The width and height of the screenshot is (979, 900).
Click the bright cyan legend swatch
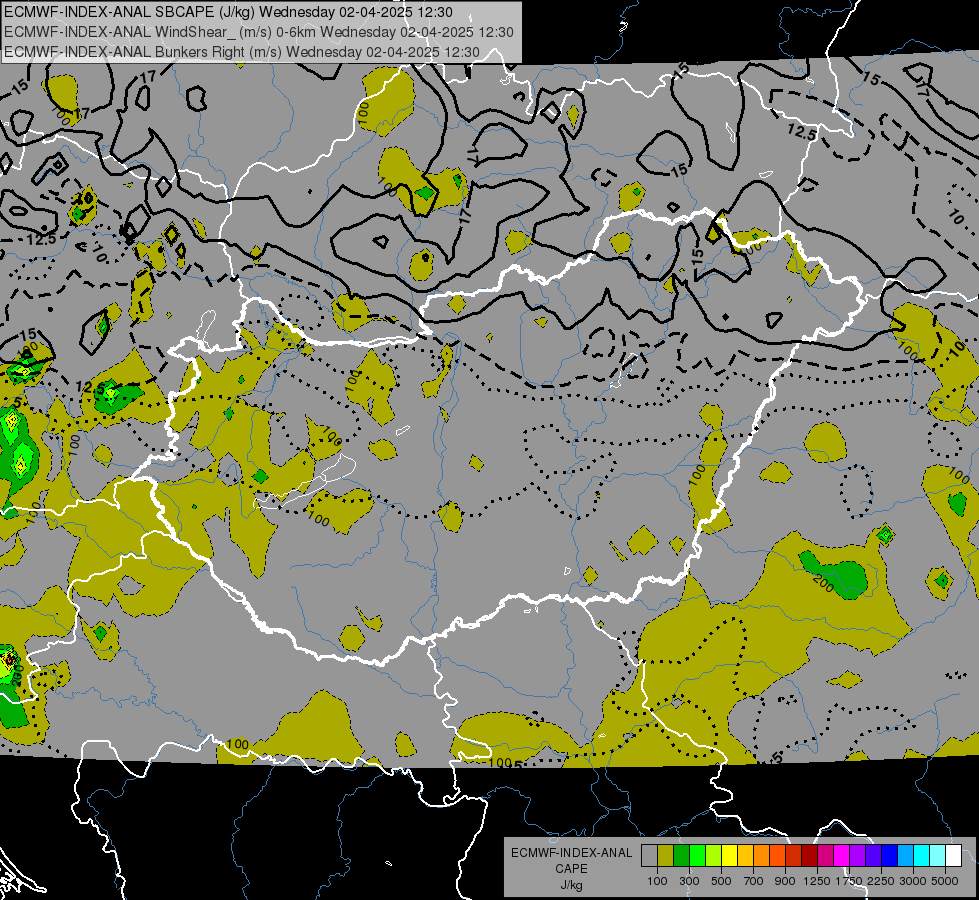click(922, 856)
